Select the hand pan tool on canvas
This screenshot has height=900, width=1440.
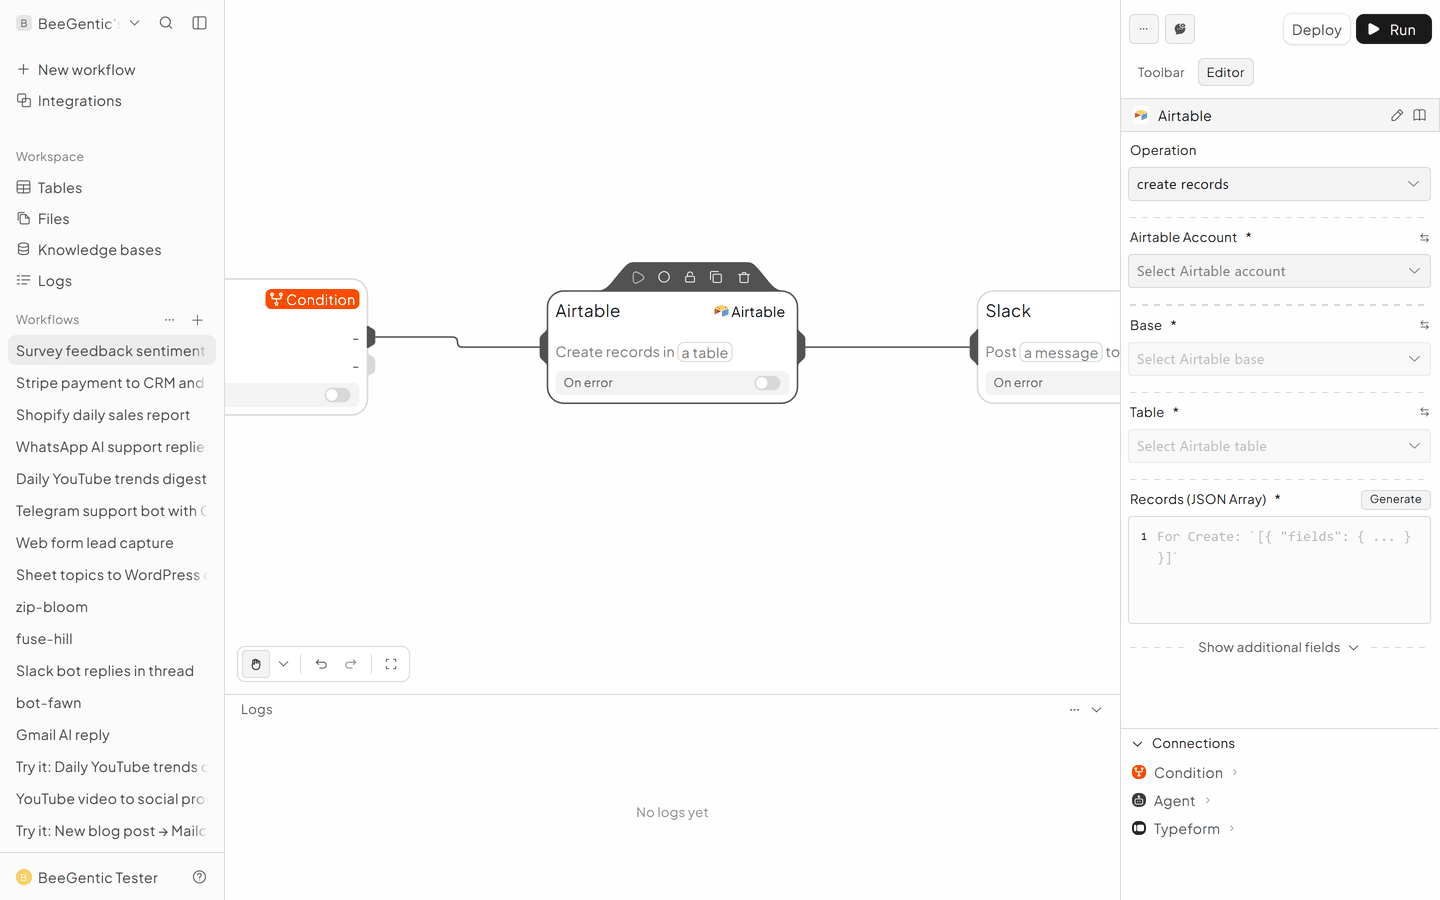click(x=256, y=664)
